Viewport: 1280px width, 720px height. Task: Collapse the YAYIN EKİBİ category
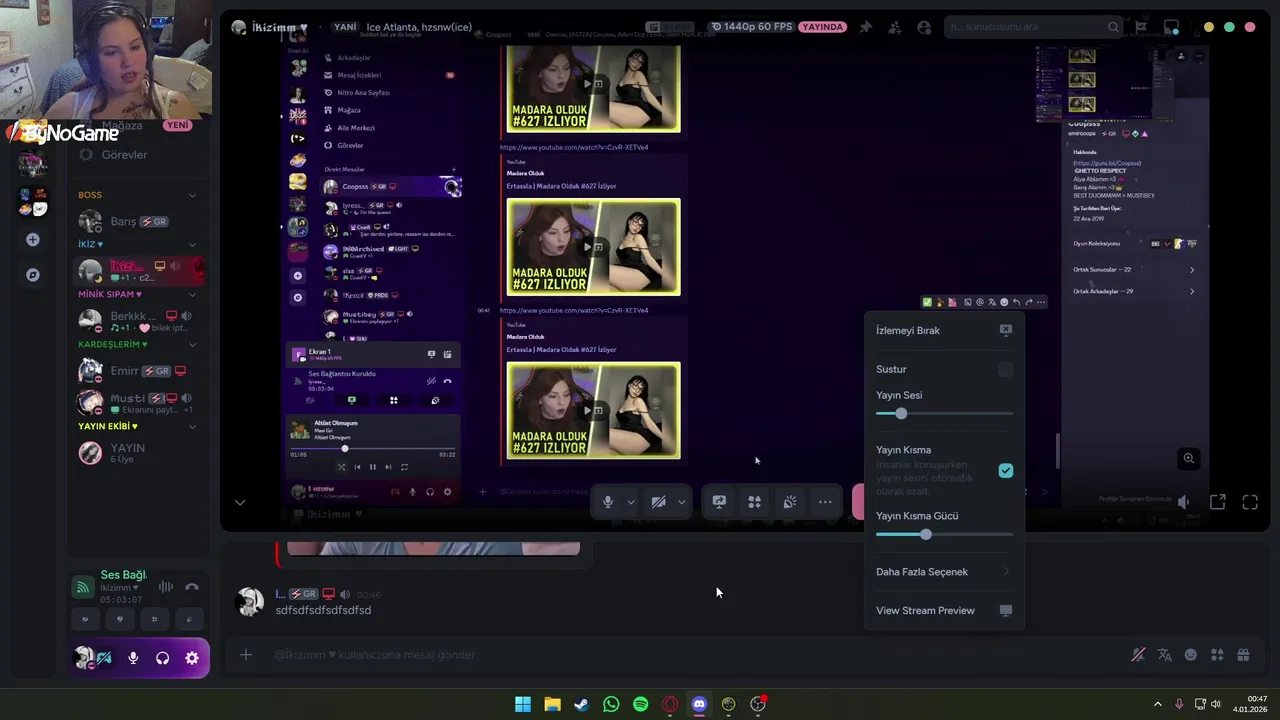pos(192,427)
